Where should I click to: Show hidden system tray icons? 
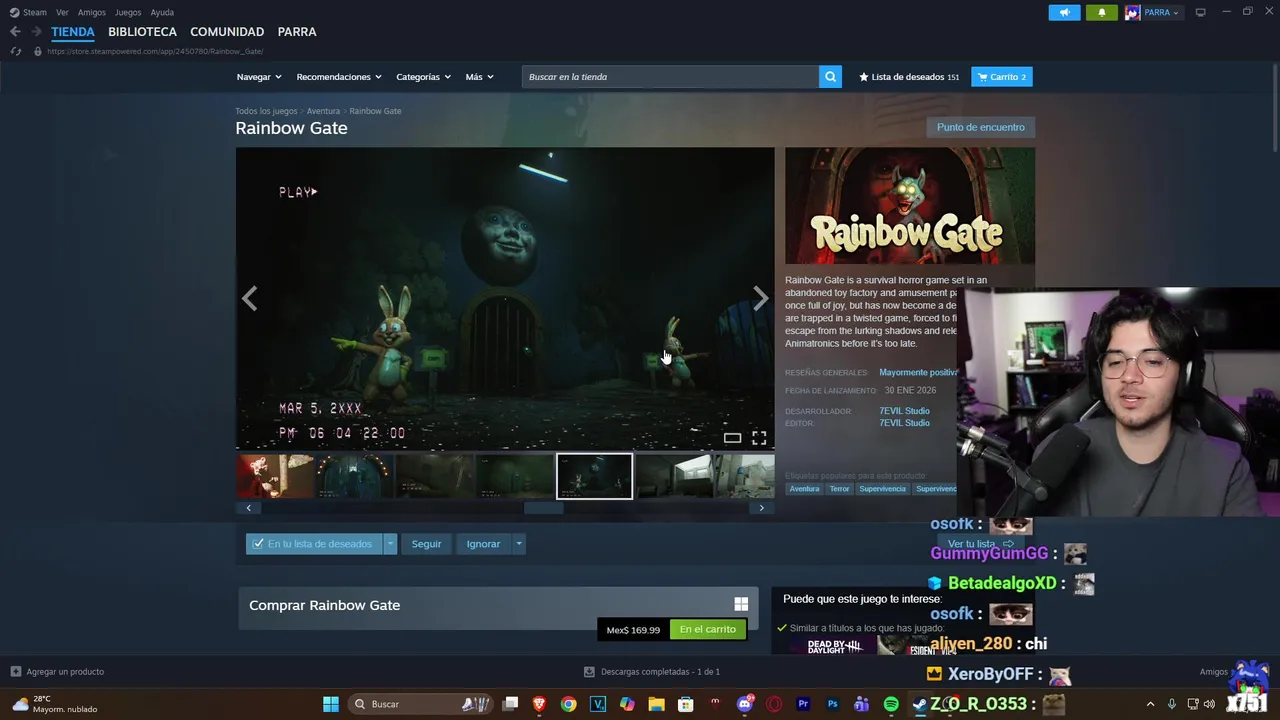coord(1150,704)
